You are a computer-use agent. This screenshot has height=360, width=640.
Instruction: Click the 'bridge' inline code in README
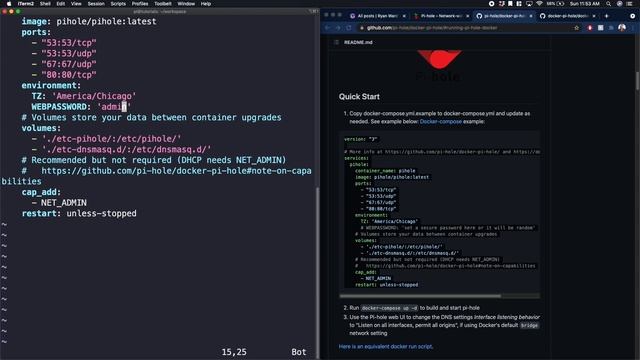pyautogui.click(x=529, y=325)
